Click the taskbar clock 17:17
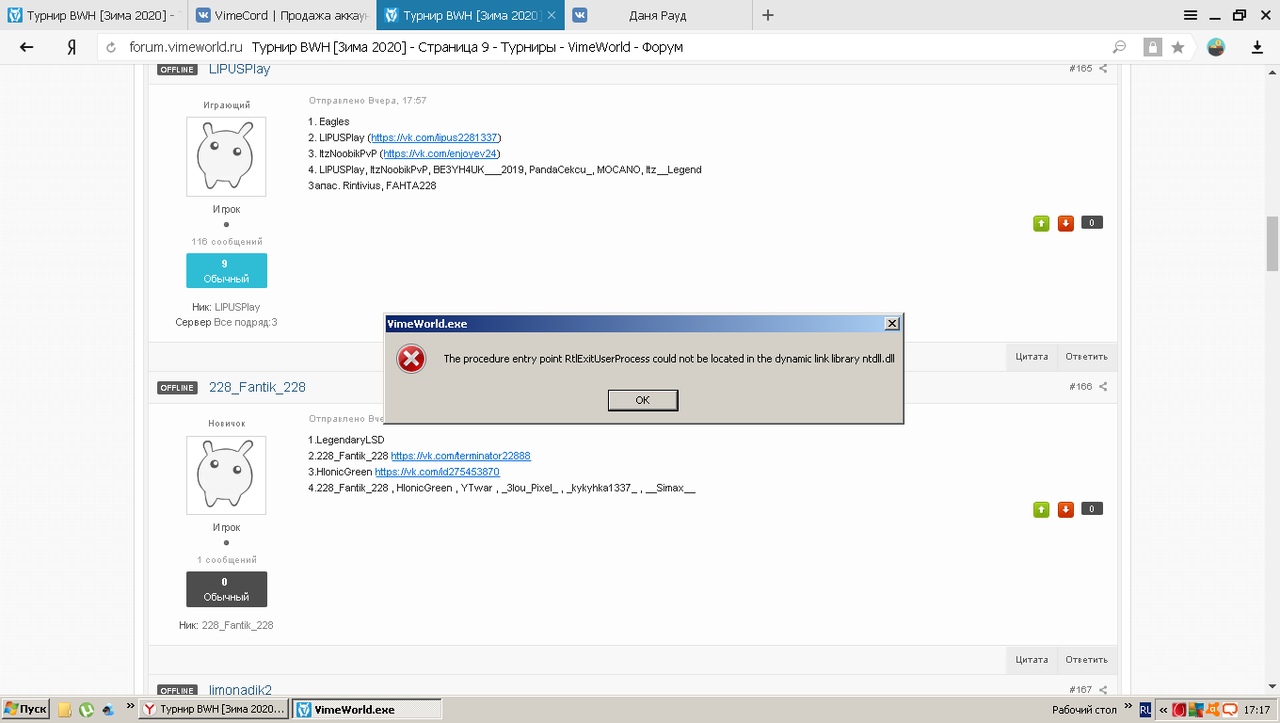 click(1257, 710)
